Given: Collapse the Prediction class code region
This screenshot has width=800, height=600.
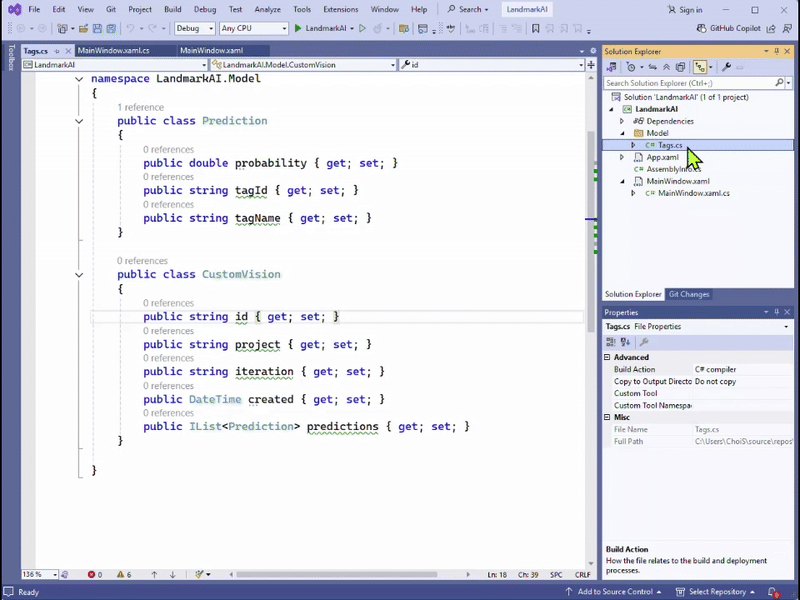Looking at the screenshot, I should pos(79,121).
